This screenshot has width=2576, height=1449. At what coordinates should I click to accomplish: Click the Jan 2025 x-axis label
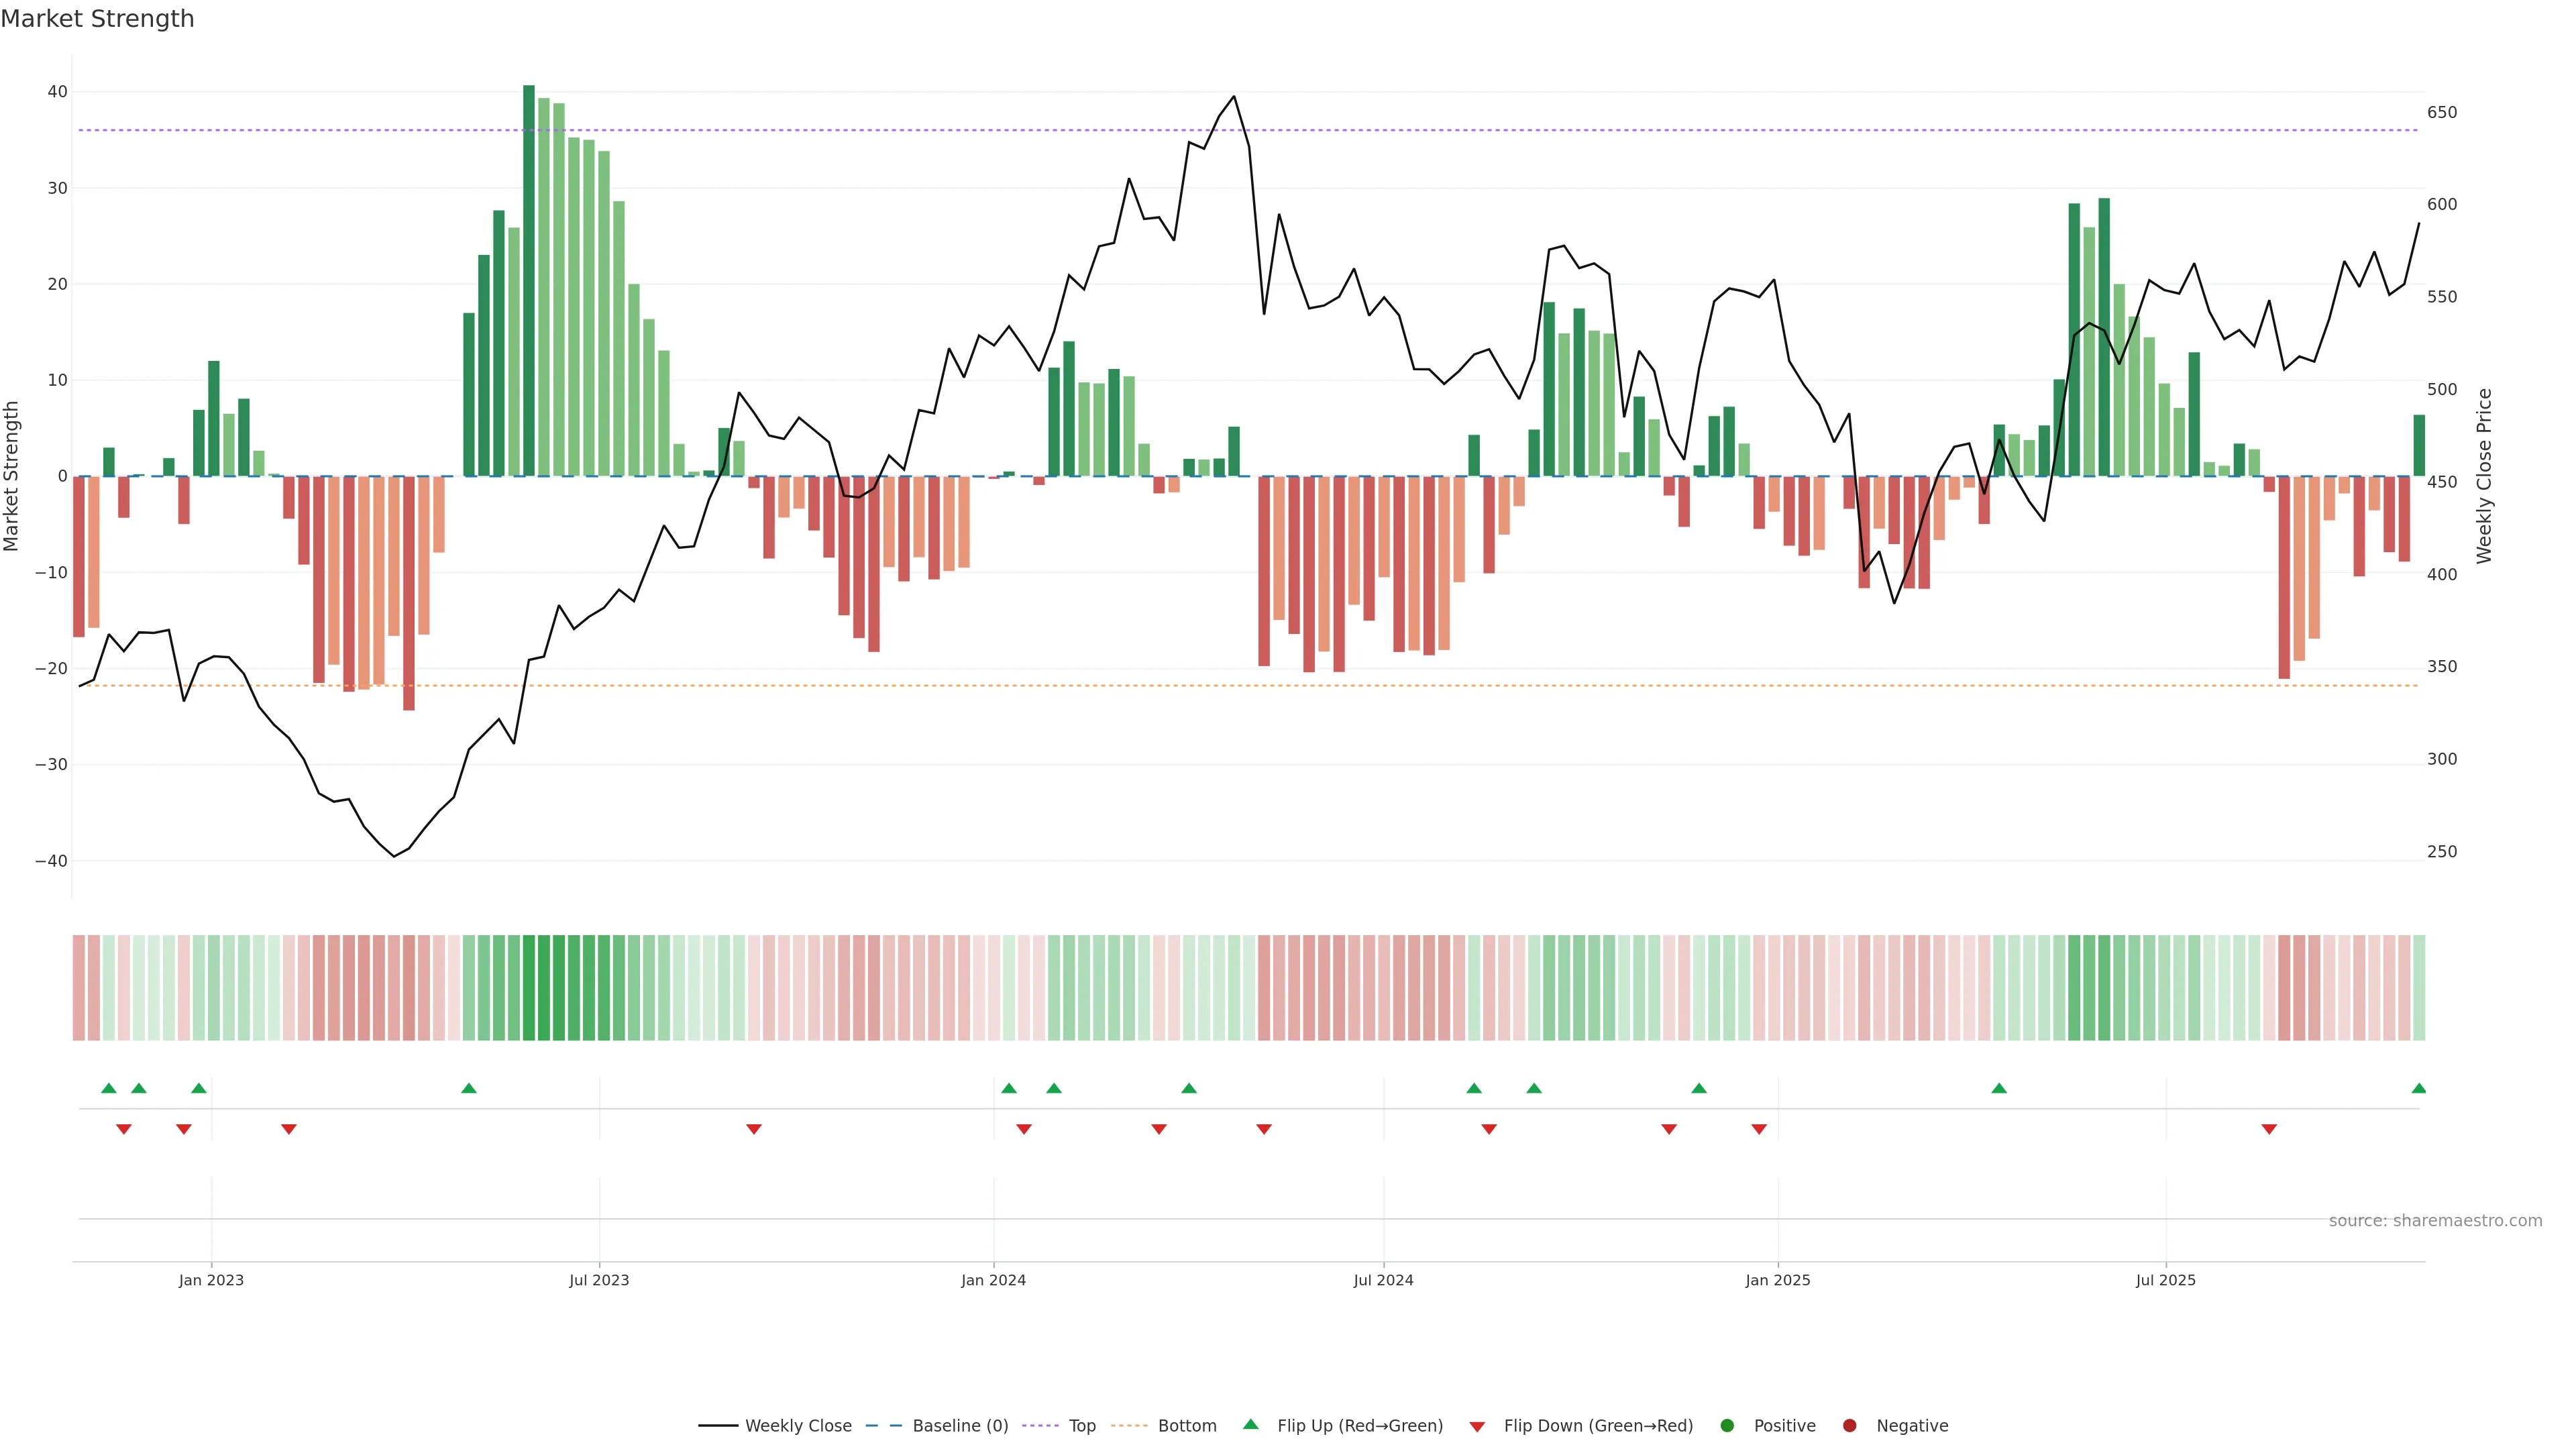pos(1777,1280)
